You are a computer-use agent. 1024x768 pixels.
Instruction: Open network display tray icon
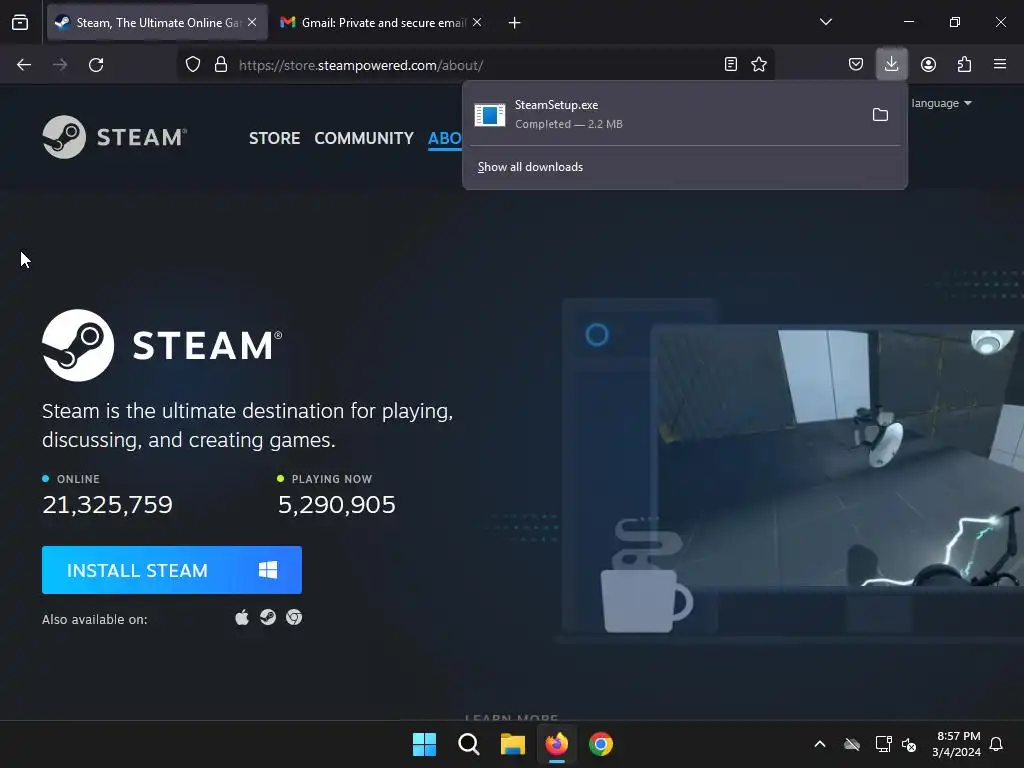click(883, 744)
